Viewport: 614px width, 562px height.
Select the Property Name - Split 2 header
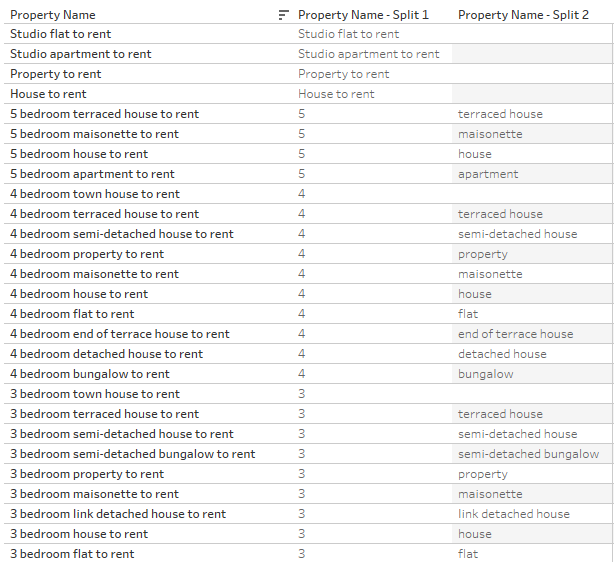click(523, 15)
